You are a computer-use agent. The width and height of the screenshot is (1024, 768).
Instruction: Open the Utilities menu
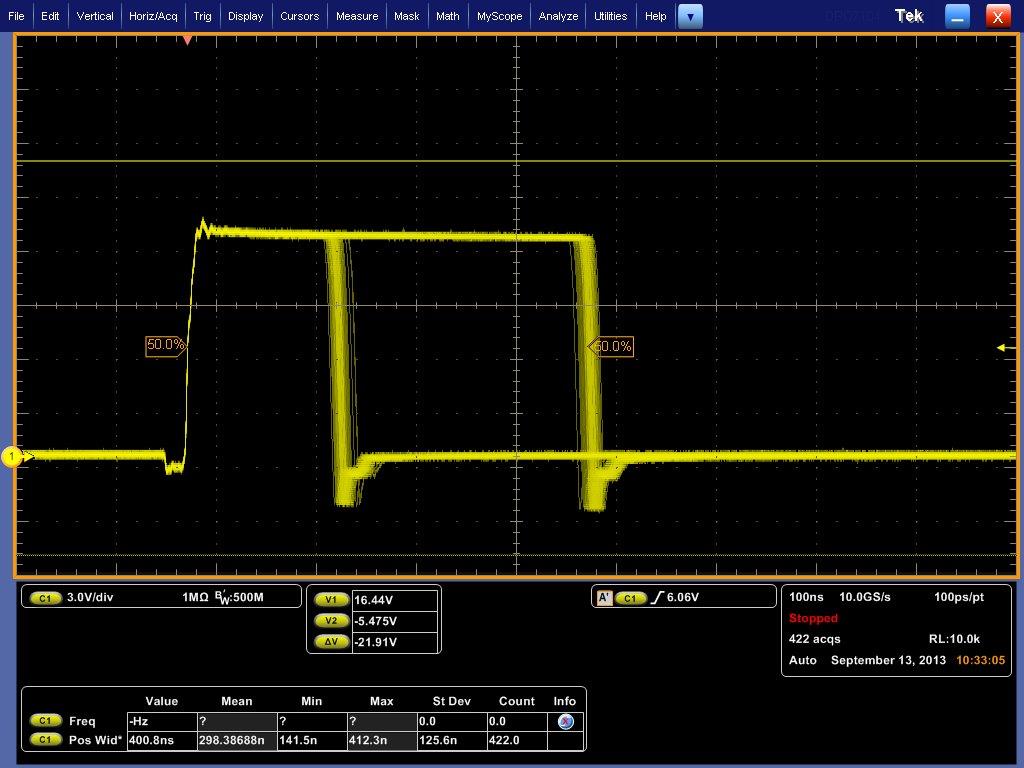click(610, 16)
